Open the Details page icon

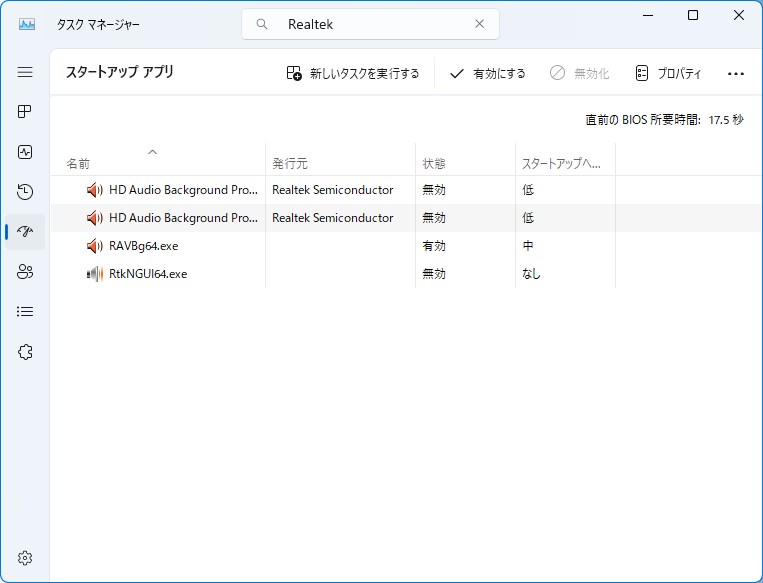click(x=25, y=312)
